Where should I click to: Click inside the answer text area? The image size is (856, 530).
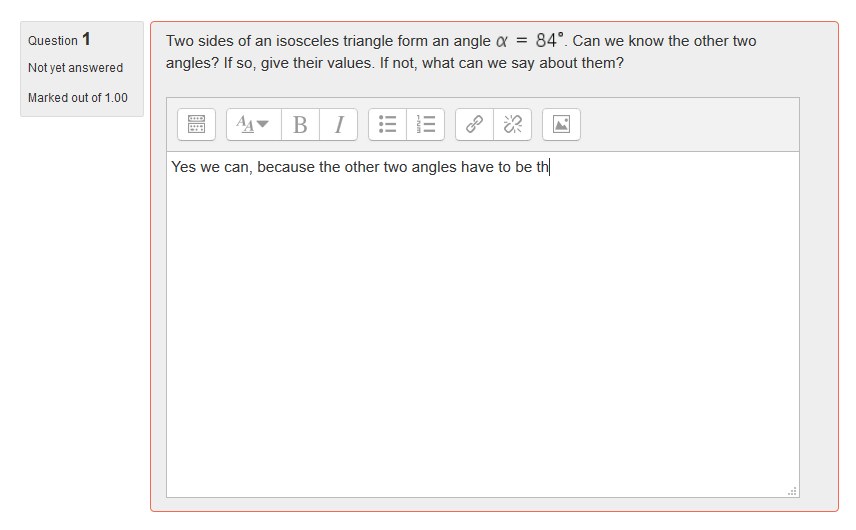[x=483, y=324]
